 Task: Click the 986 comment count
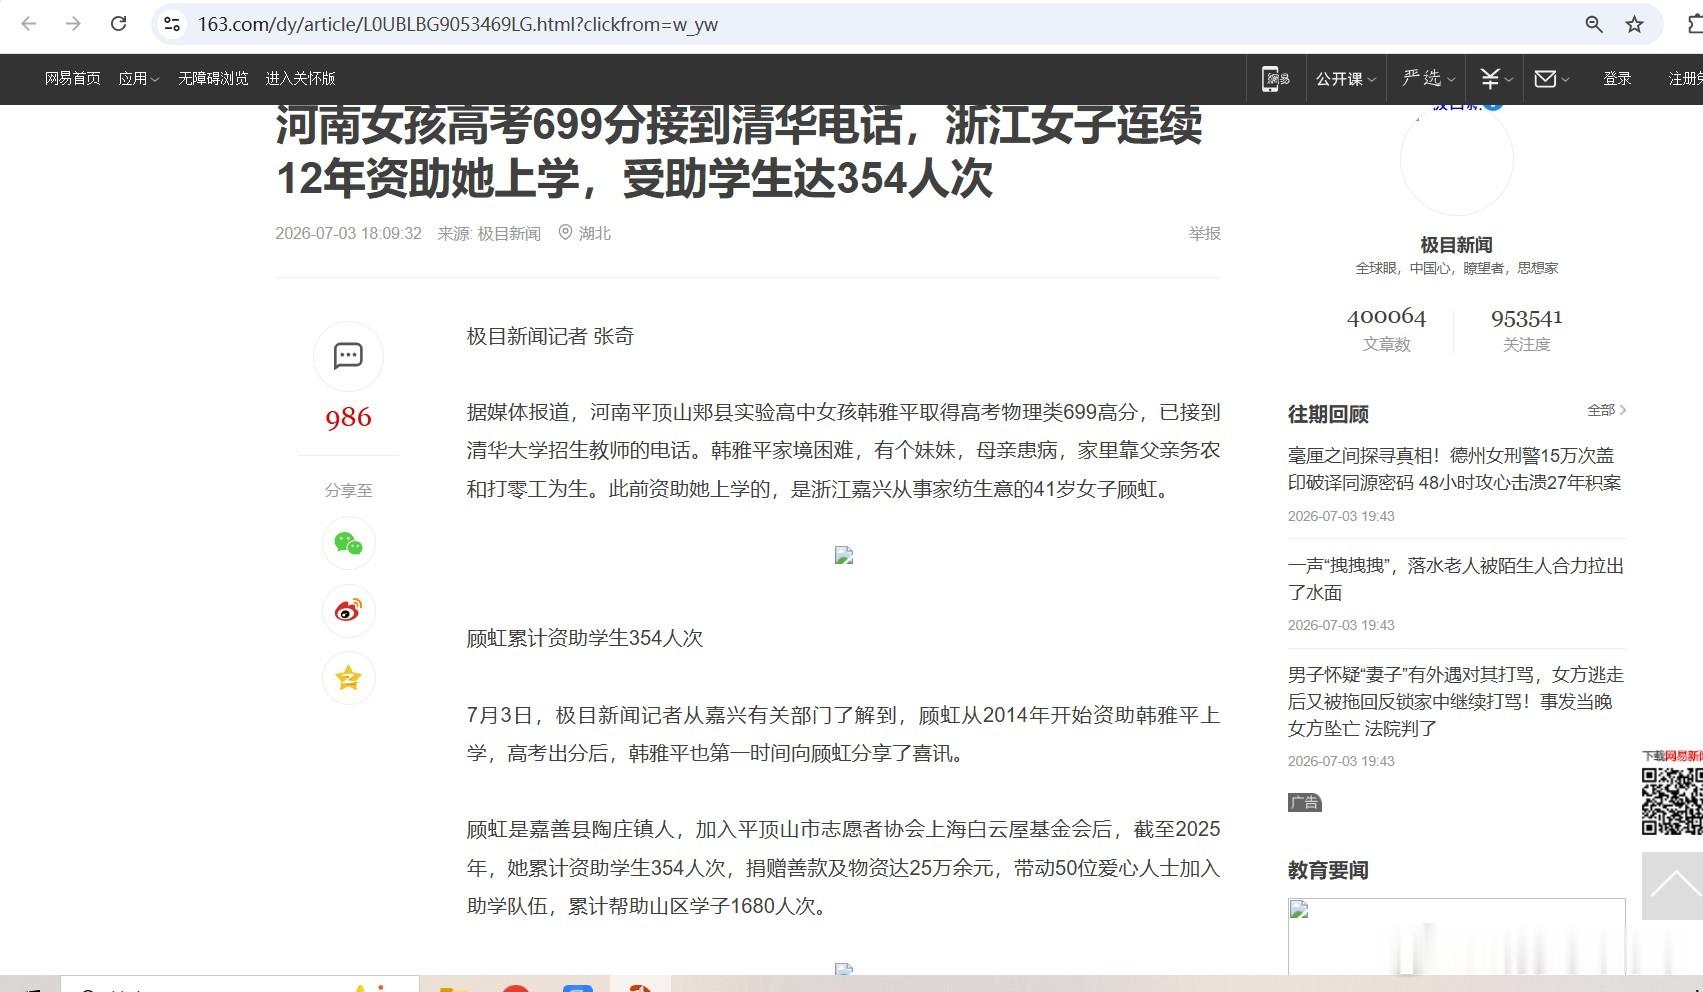pos(348,417)
